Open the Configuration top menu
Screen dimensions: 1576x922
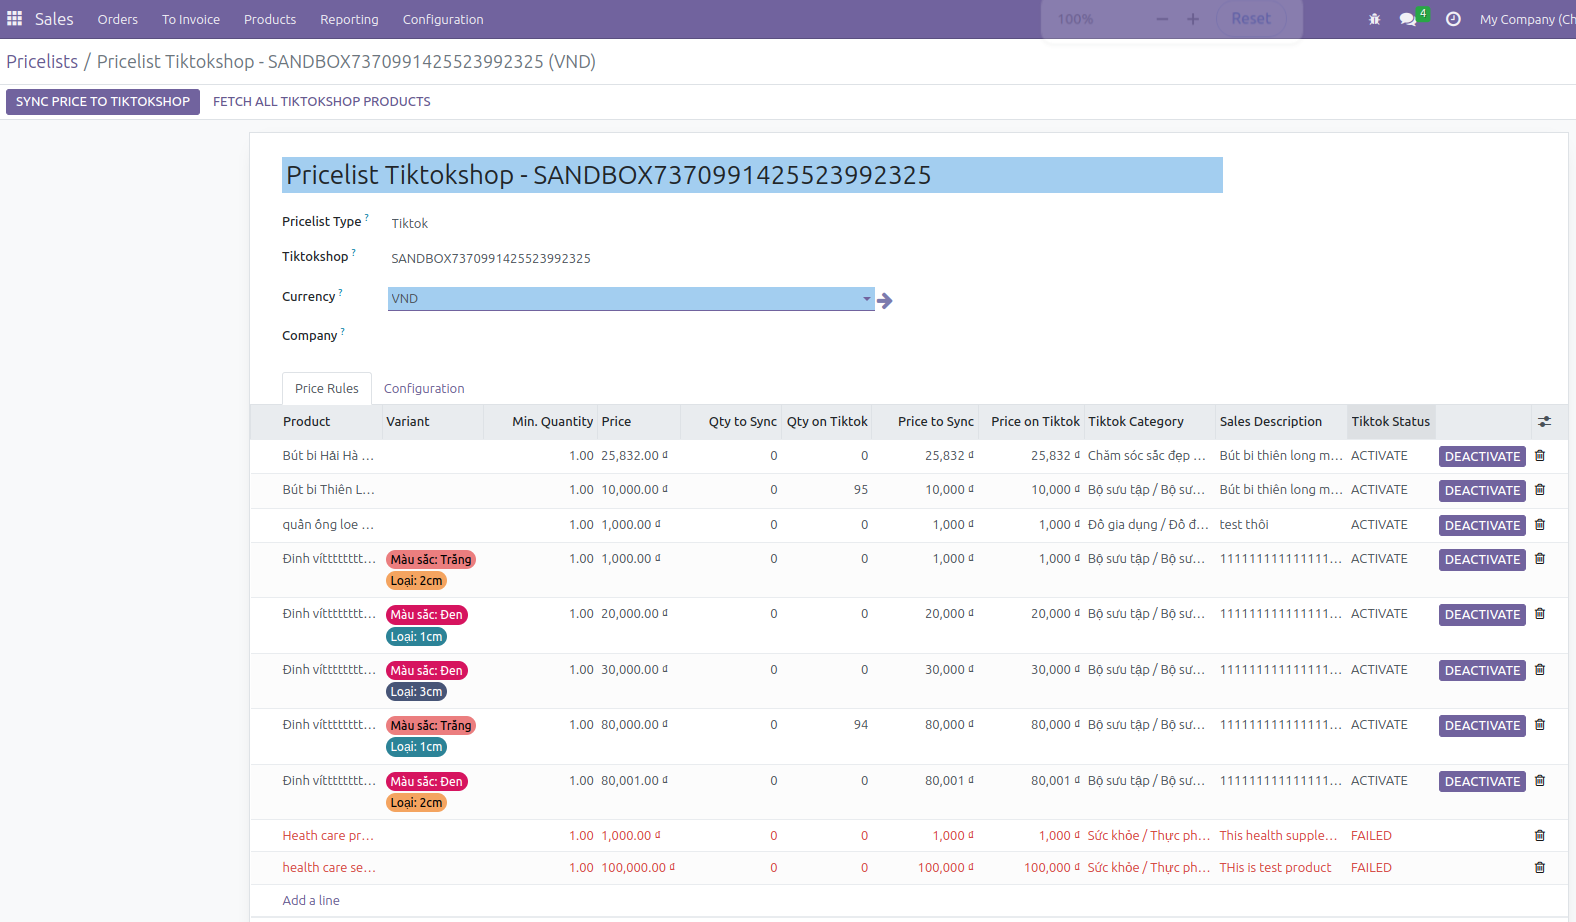(442, 19)
